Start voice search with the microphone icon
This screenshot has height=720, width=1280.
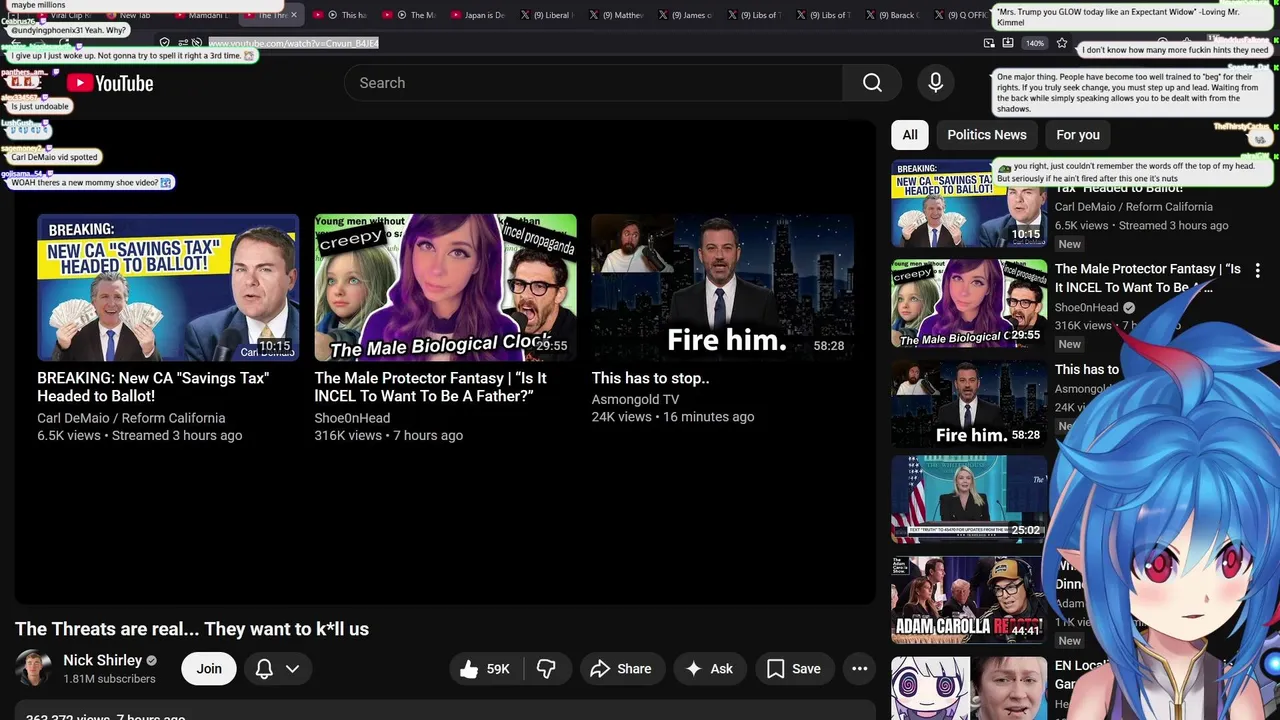(x=935, y=83)
